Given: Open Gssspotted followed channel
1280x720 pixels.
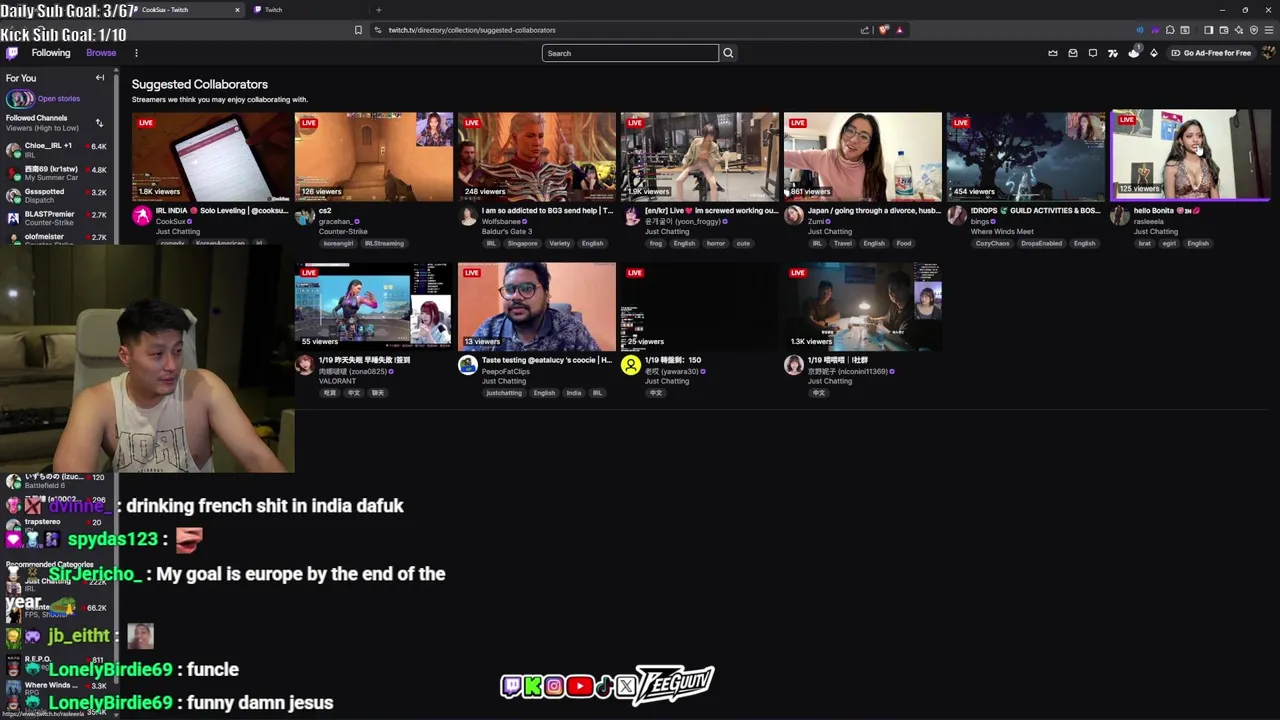Looking at the screenshot, I should point(58,195).
